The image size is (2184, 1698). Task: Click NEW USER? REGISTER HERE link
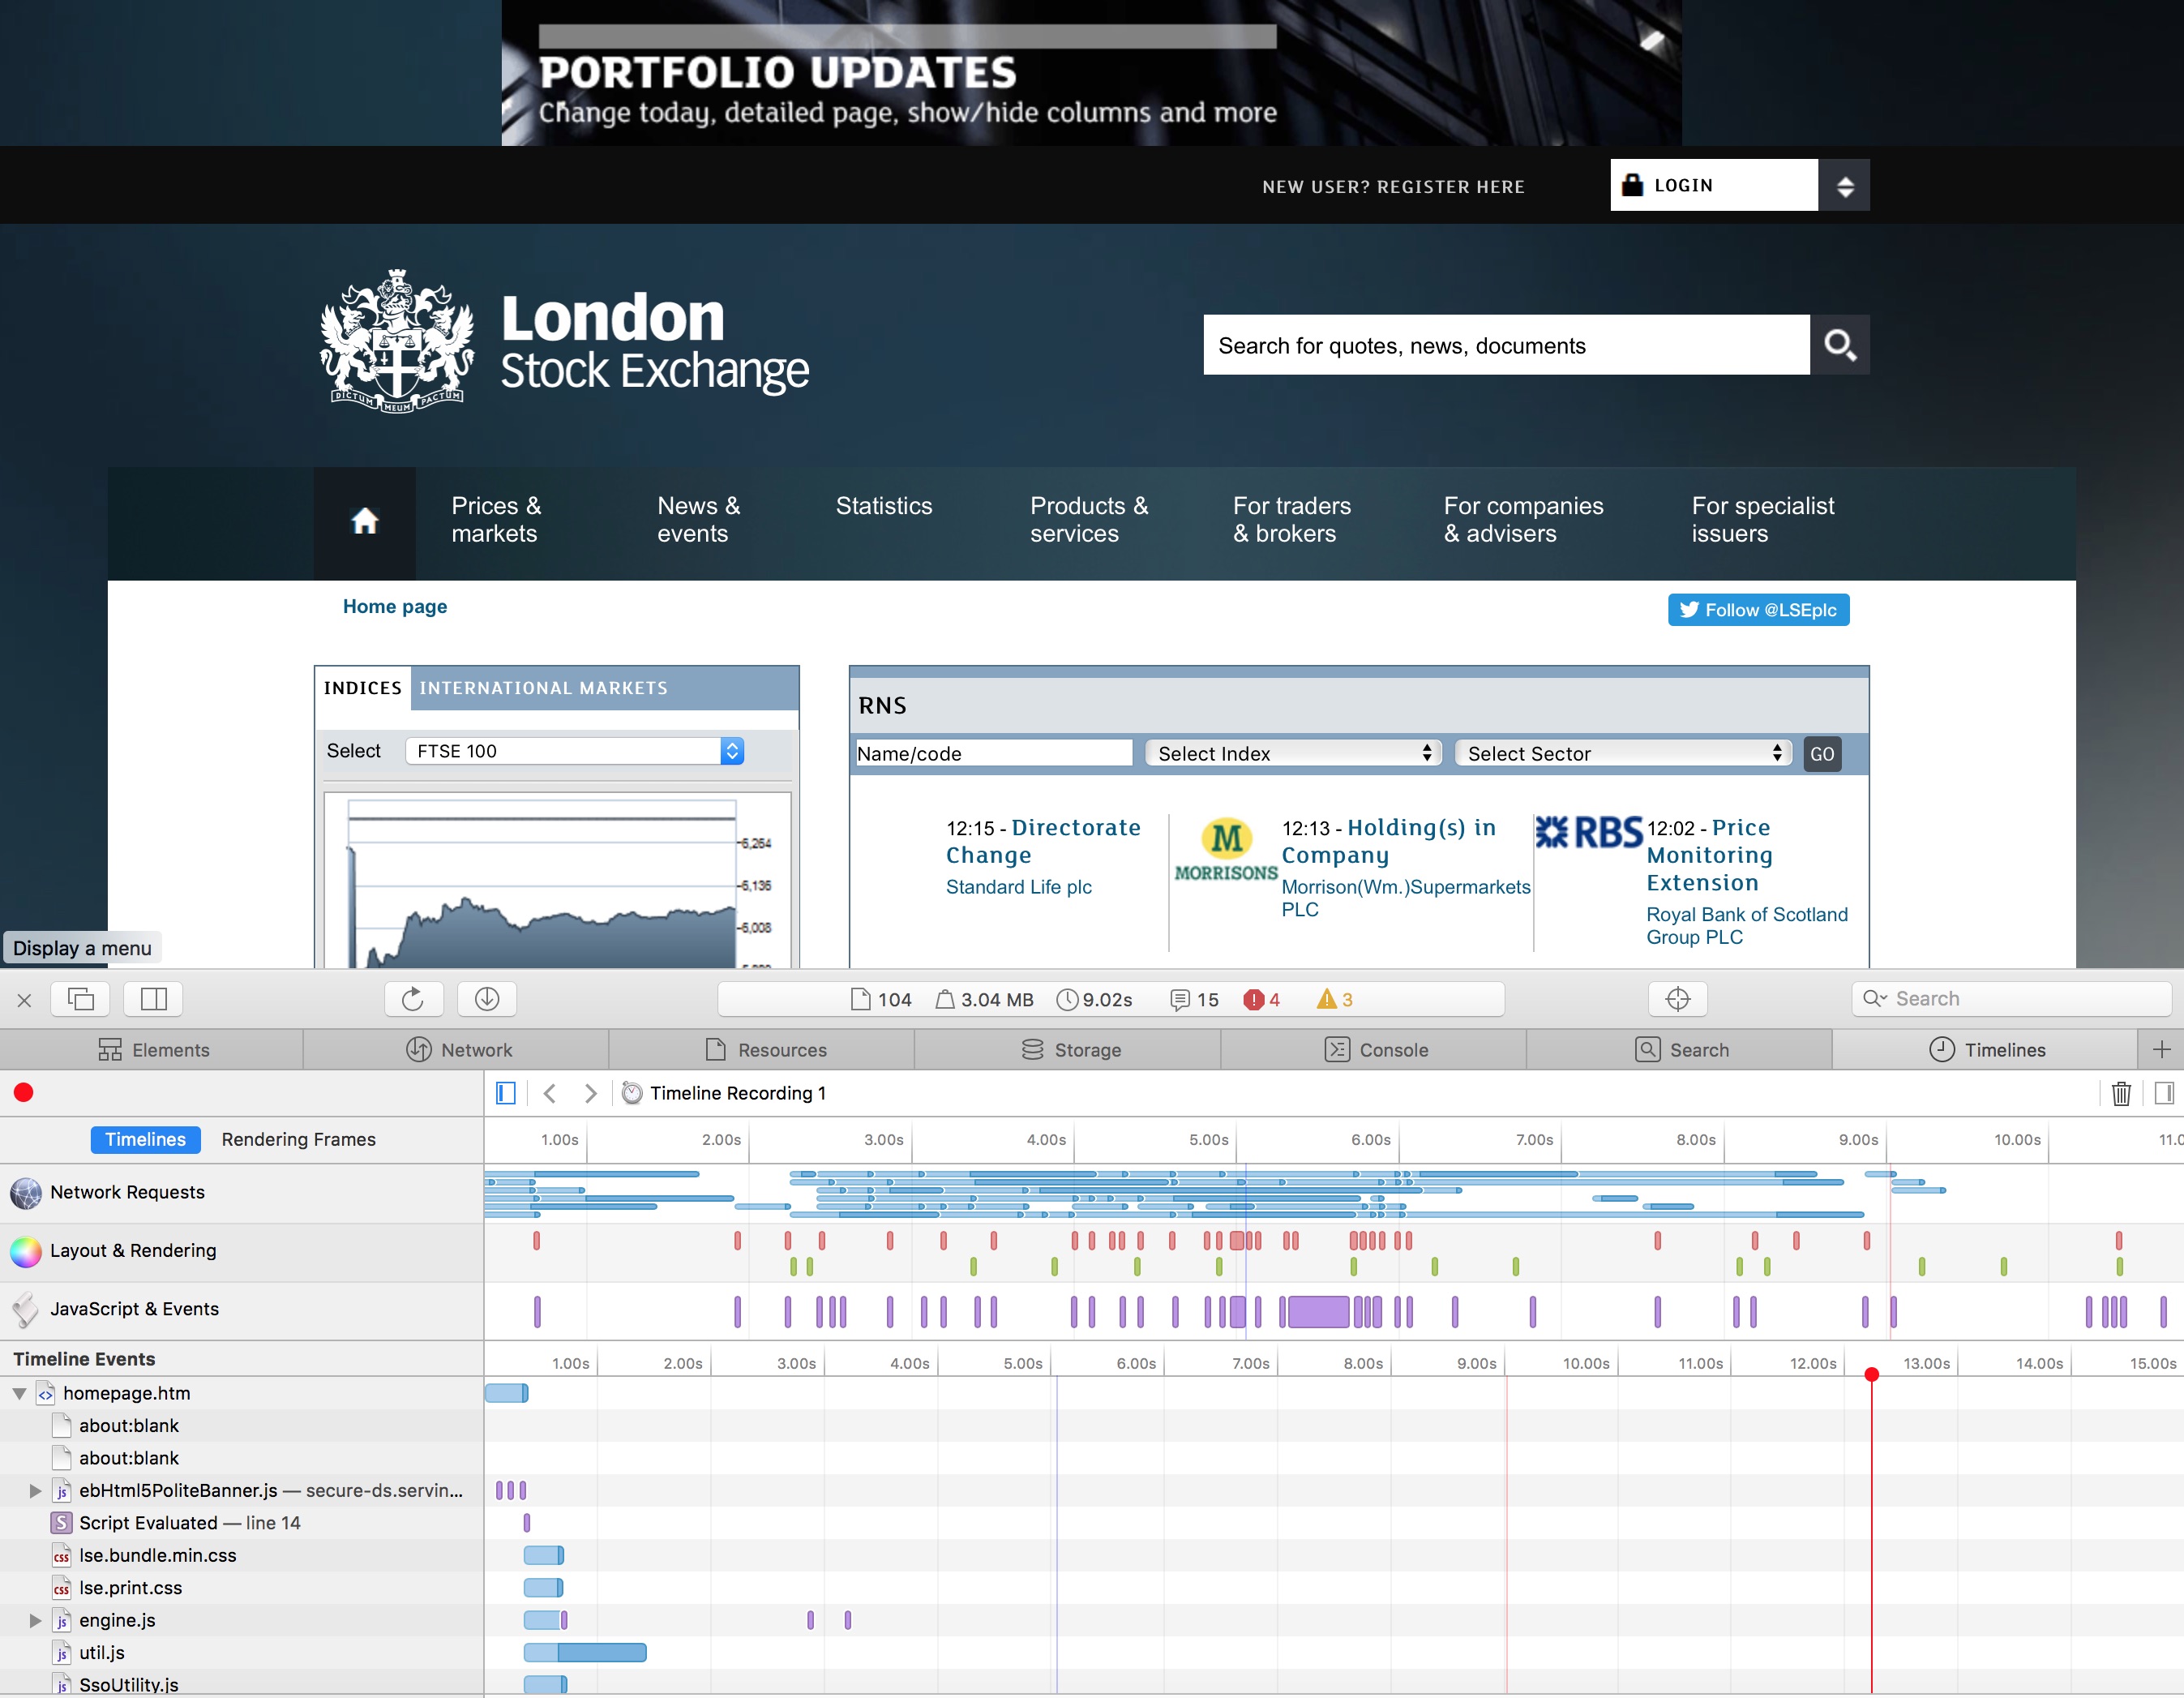(1394, 187)
